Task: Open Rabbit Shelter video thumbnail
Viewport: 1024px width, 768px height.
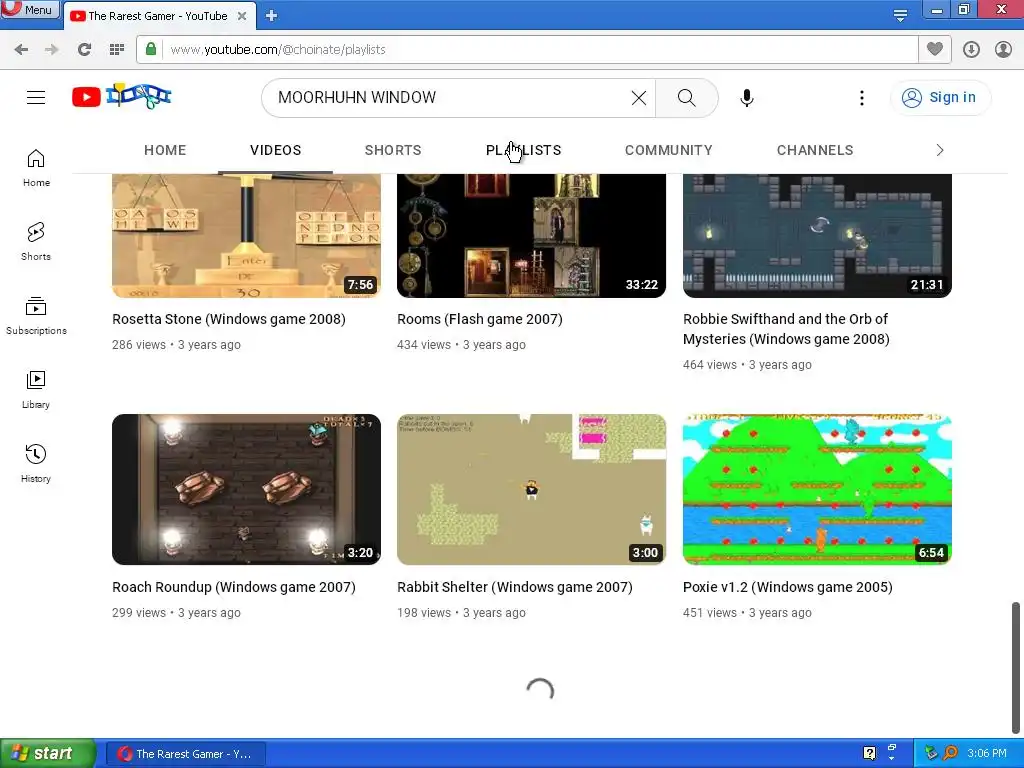Action: 532,489
